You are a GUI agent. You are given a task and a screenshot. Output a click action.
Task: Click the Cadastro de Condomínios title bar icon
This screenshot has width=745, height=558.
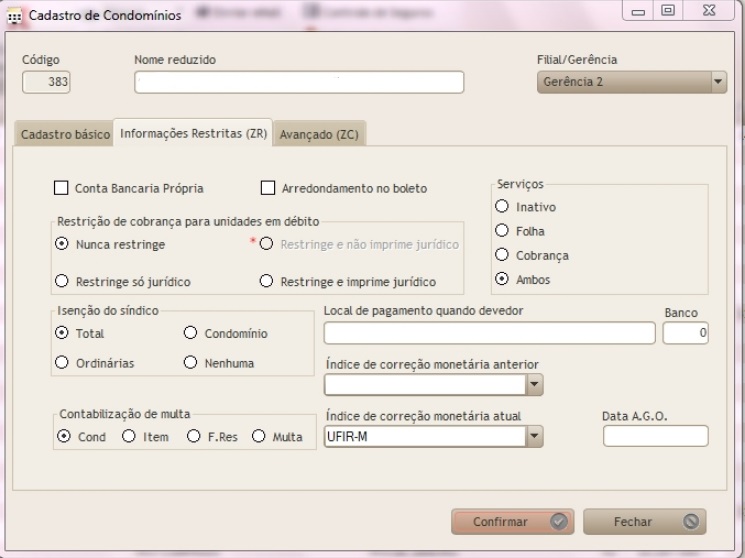pos(14,16)
